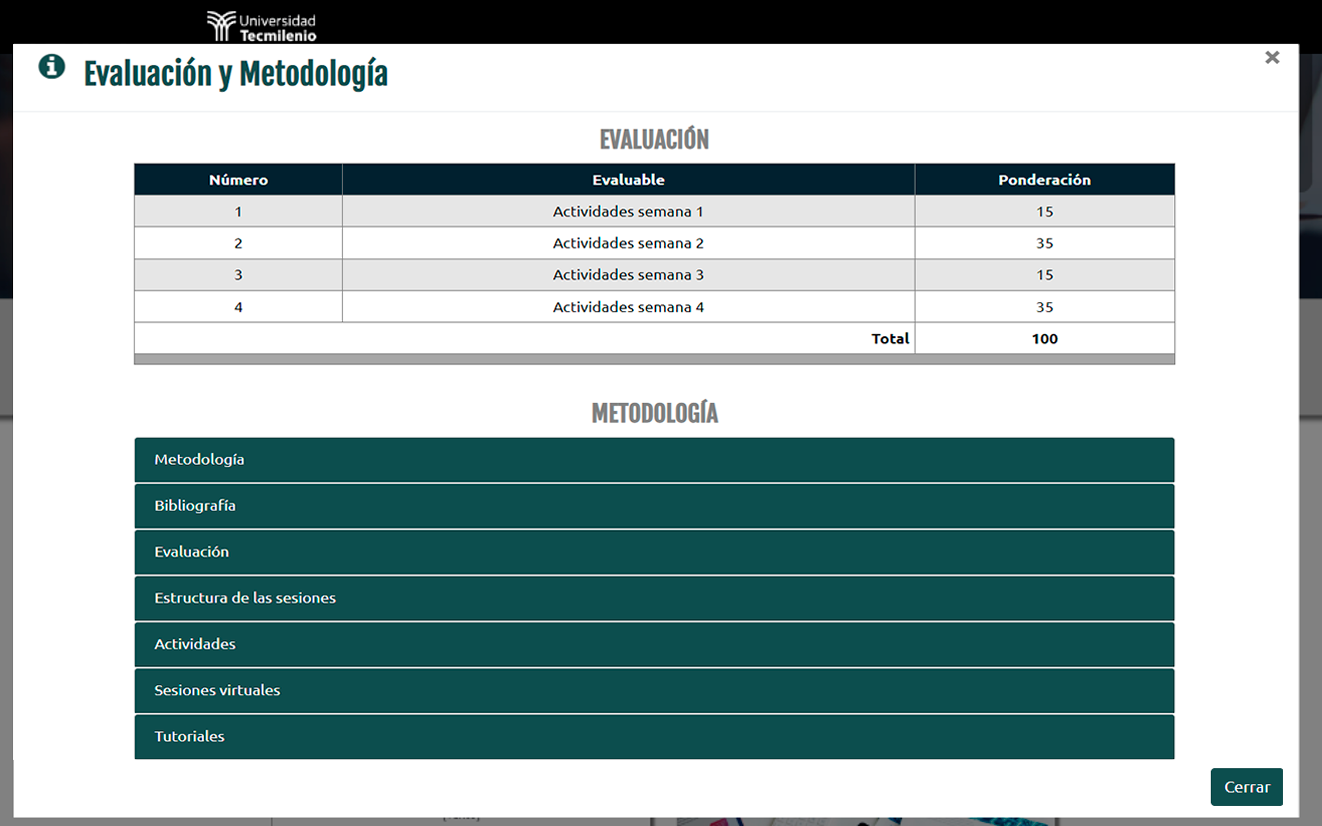This screenshot has height=826, width=1322.
Task: Click ponderación 15 for semana 1
Action: click(1044, 212)
